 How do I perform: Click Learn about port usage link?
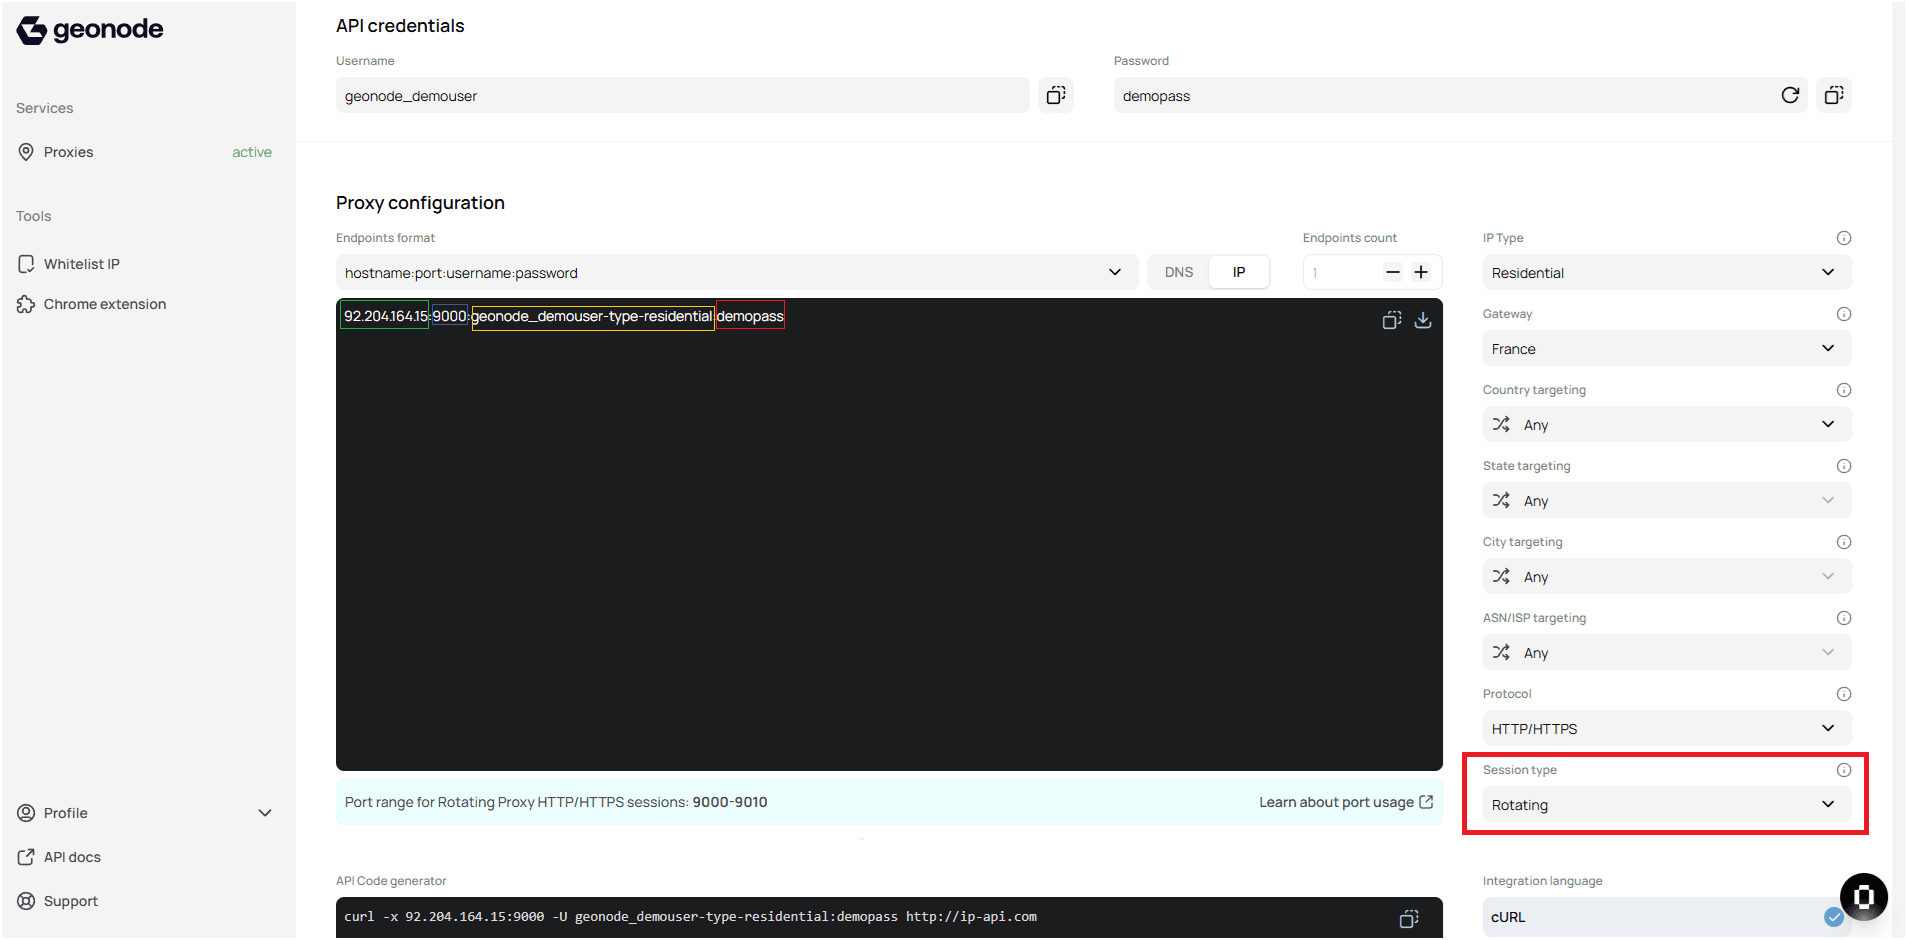coord(1346,802)
